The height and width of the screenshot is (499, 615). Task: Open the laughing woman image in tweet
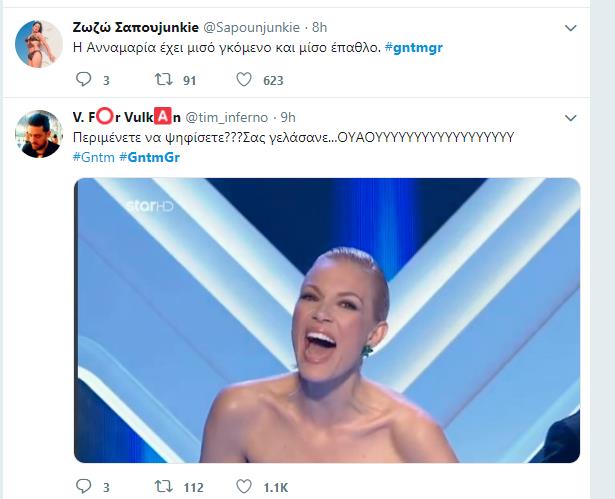tap(326, 320)
